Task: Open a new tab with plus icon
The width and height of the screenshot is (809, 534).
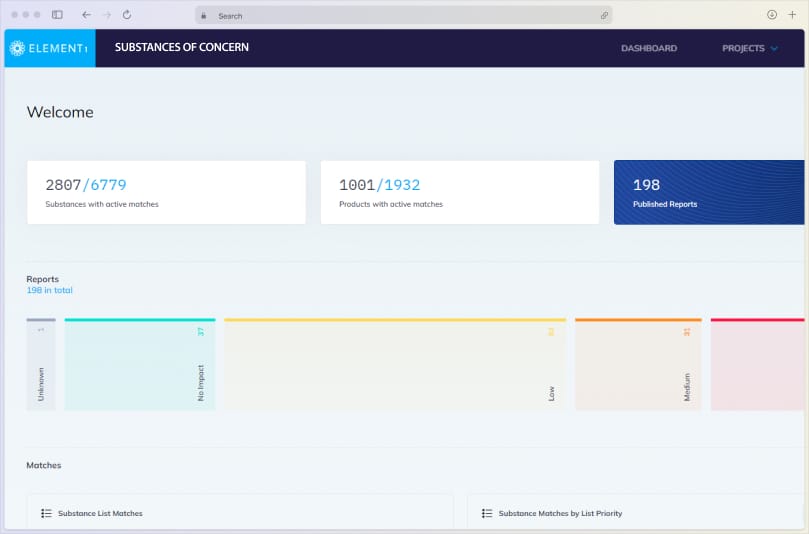Action: click(792, 15)
